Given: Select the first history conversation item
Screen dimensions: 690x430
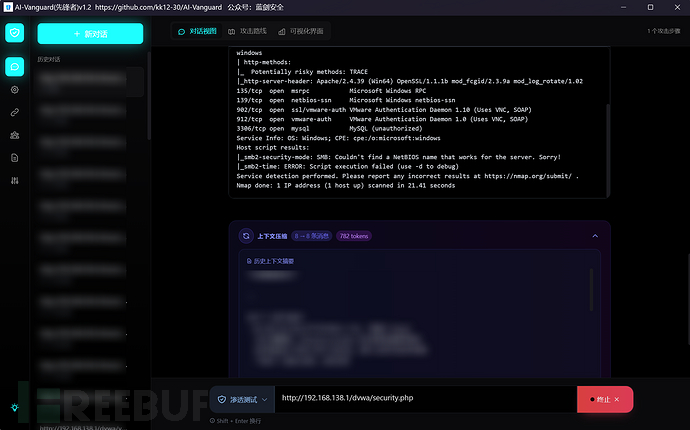Looking at the screenshot, I should pyautogui.click(x=90, y=82).
